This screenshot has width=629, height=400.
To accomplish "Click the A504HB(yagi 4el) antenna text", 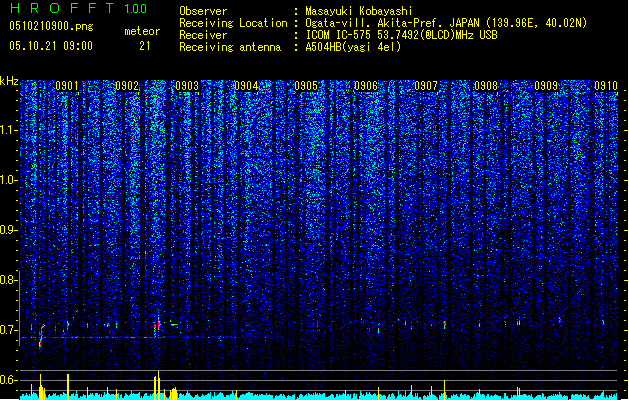I will point(353,47).
